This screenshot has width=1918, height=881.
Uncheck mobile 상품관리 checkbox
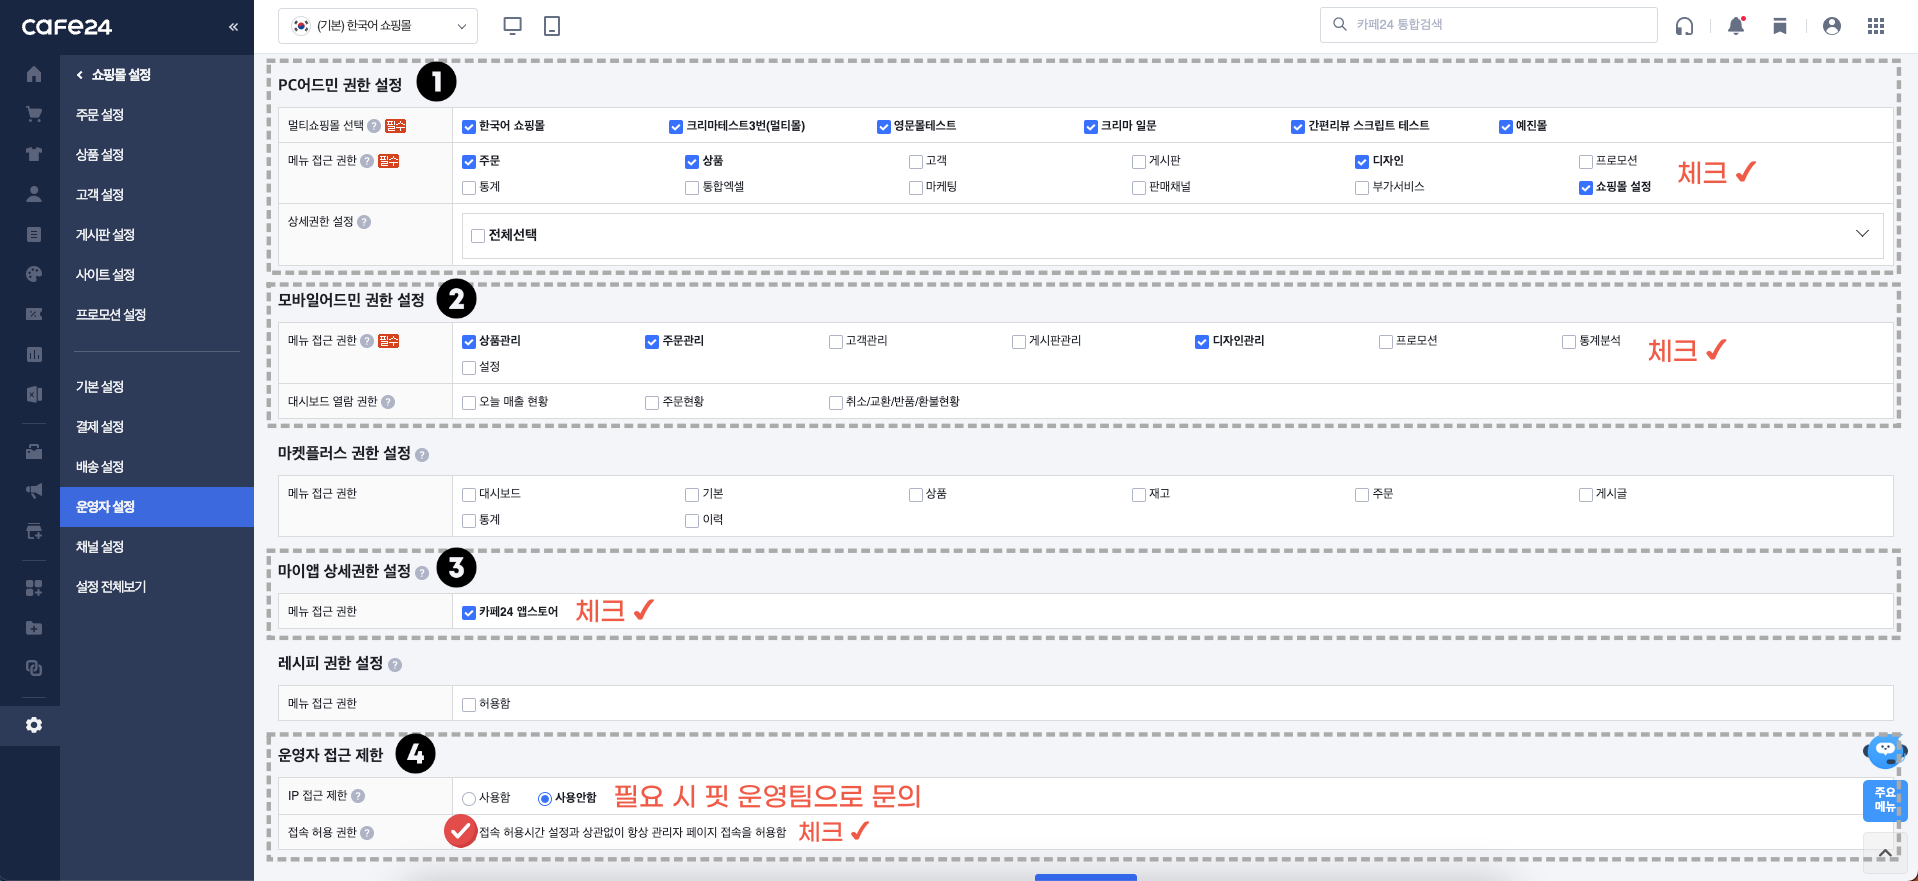[469, 342]
